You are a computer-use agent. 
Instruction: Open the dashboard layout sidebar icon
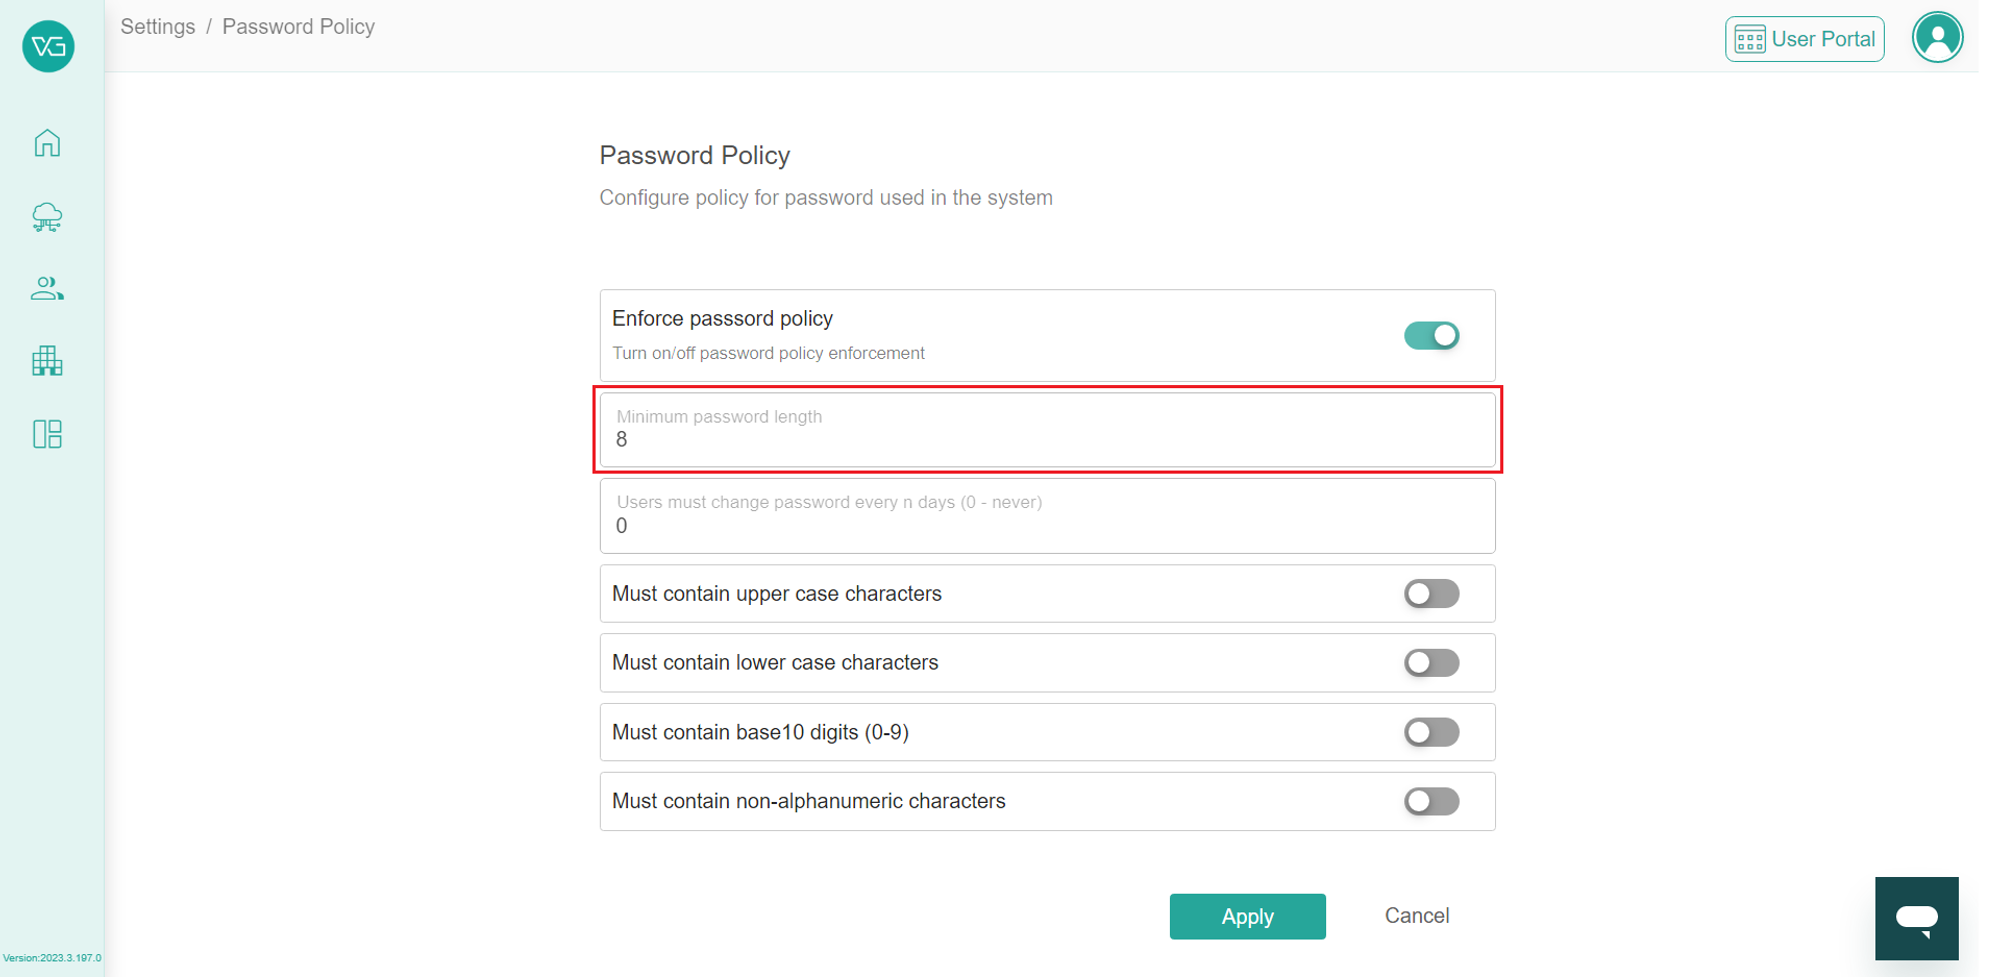click(47, 434)
